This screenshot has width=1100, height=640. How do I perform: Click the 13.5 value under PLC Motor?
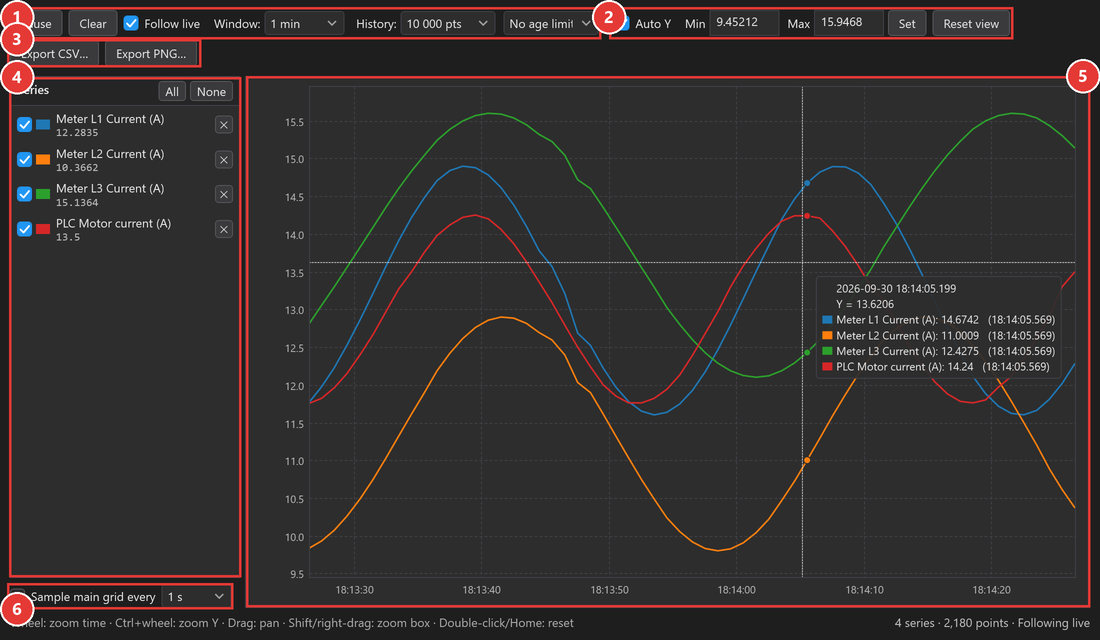point(68,237)
